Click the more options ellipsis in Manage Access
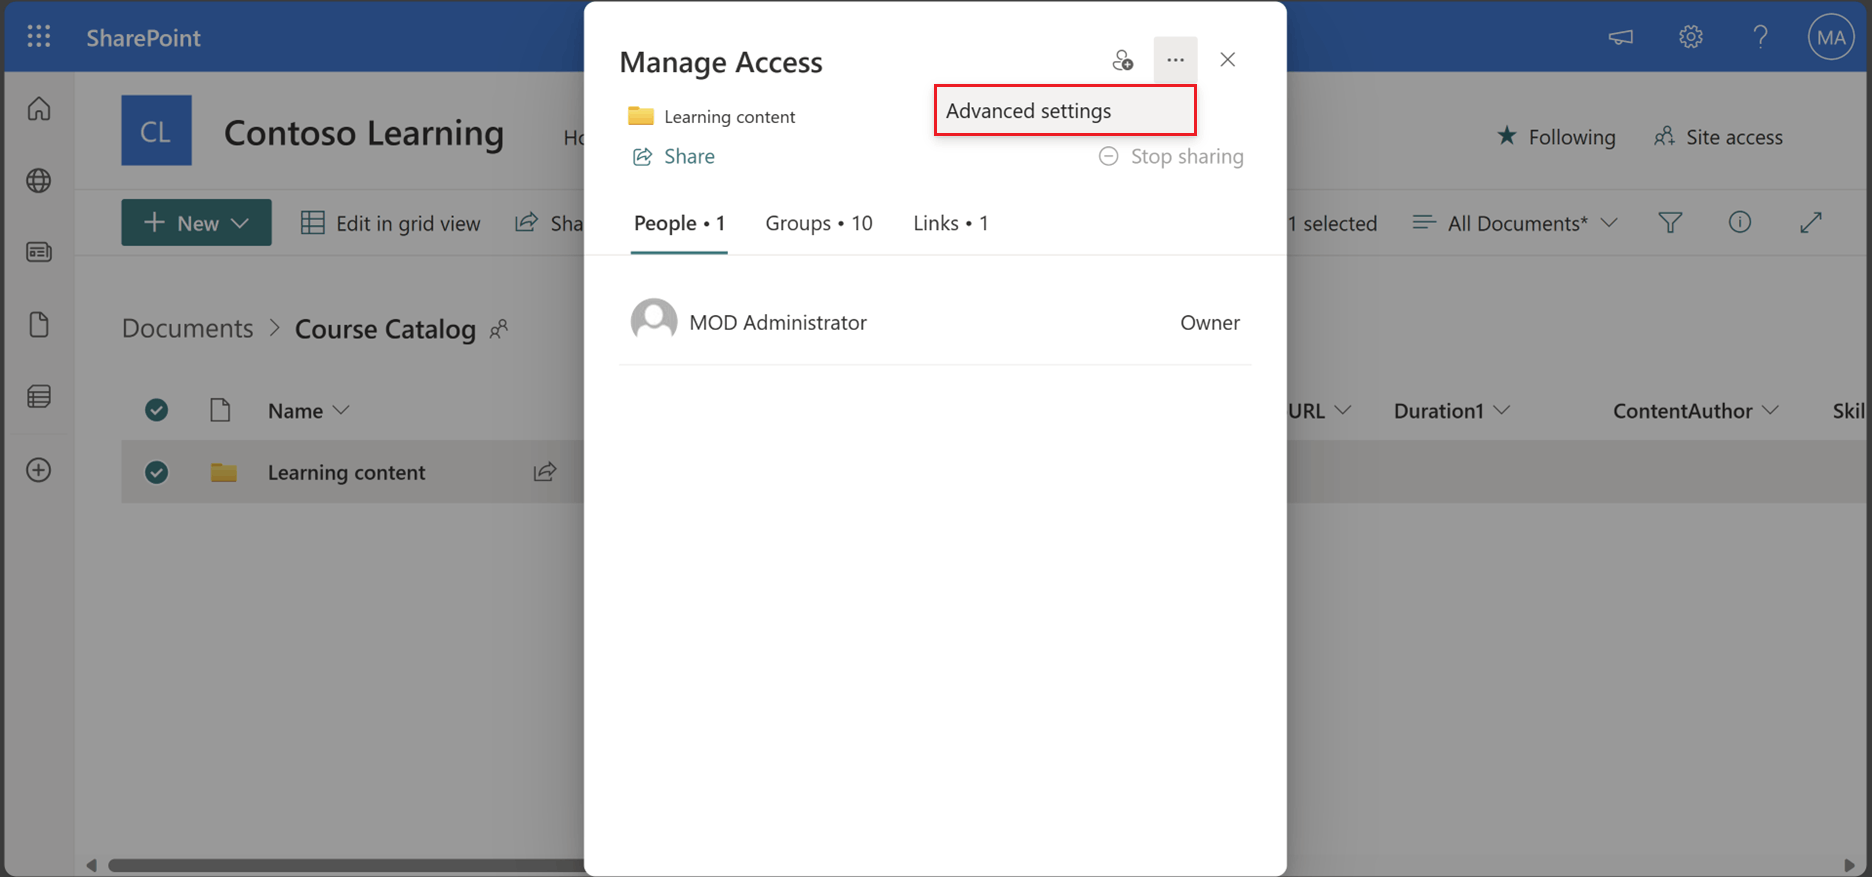 [1175, 60]
